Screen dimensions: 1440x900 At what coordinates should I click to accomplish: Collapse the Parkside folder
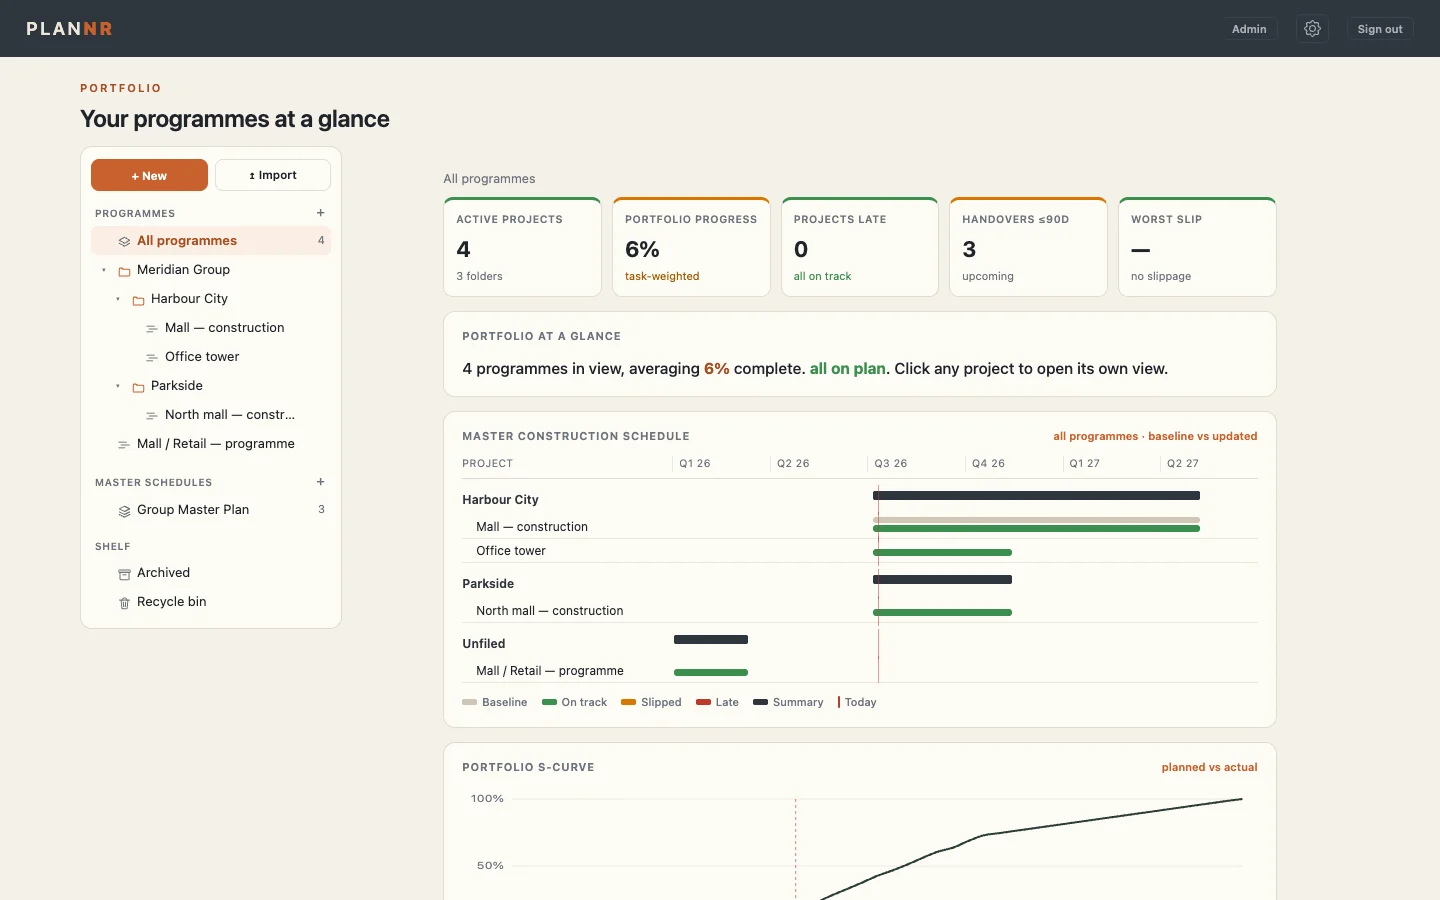[118, 386]
